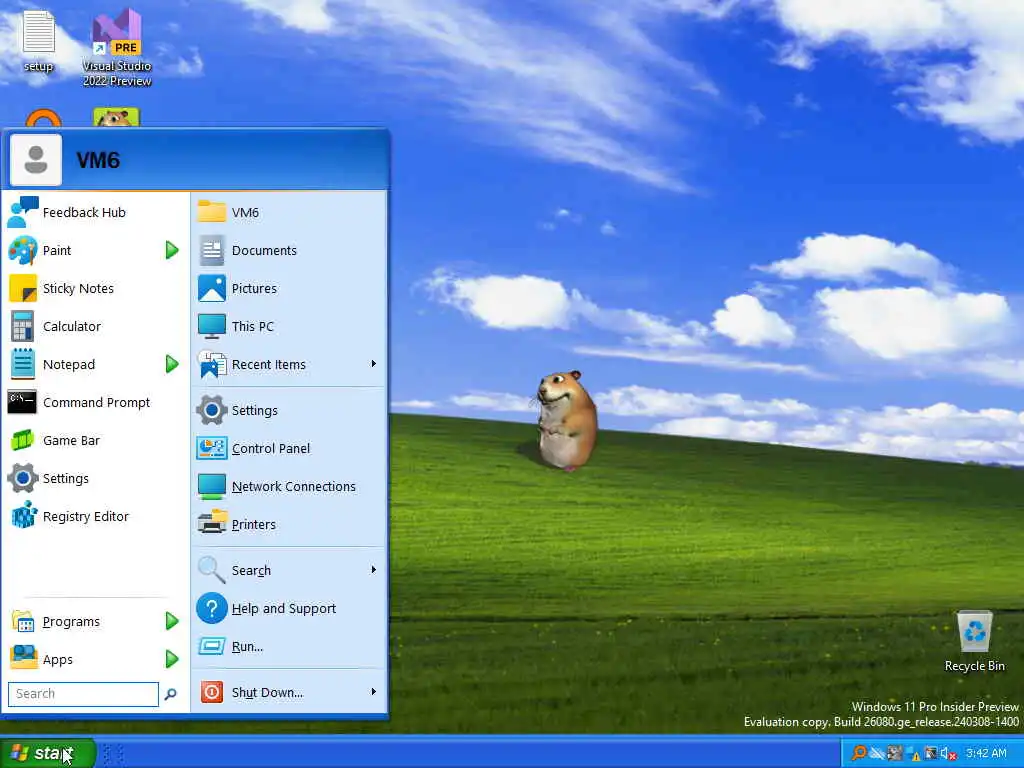
Task: Open the Documents folder
Action: pos(289,250)
